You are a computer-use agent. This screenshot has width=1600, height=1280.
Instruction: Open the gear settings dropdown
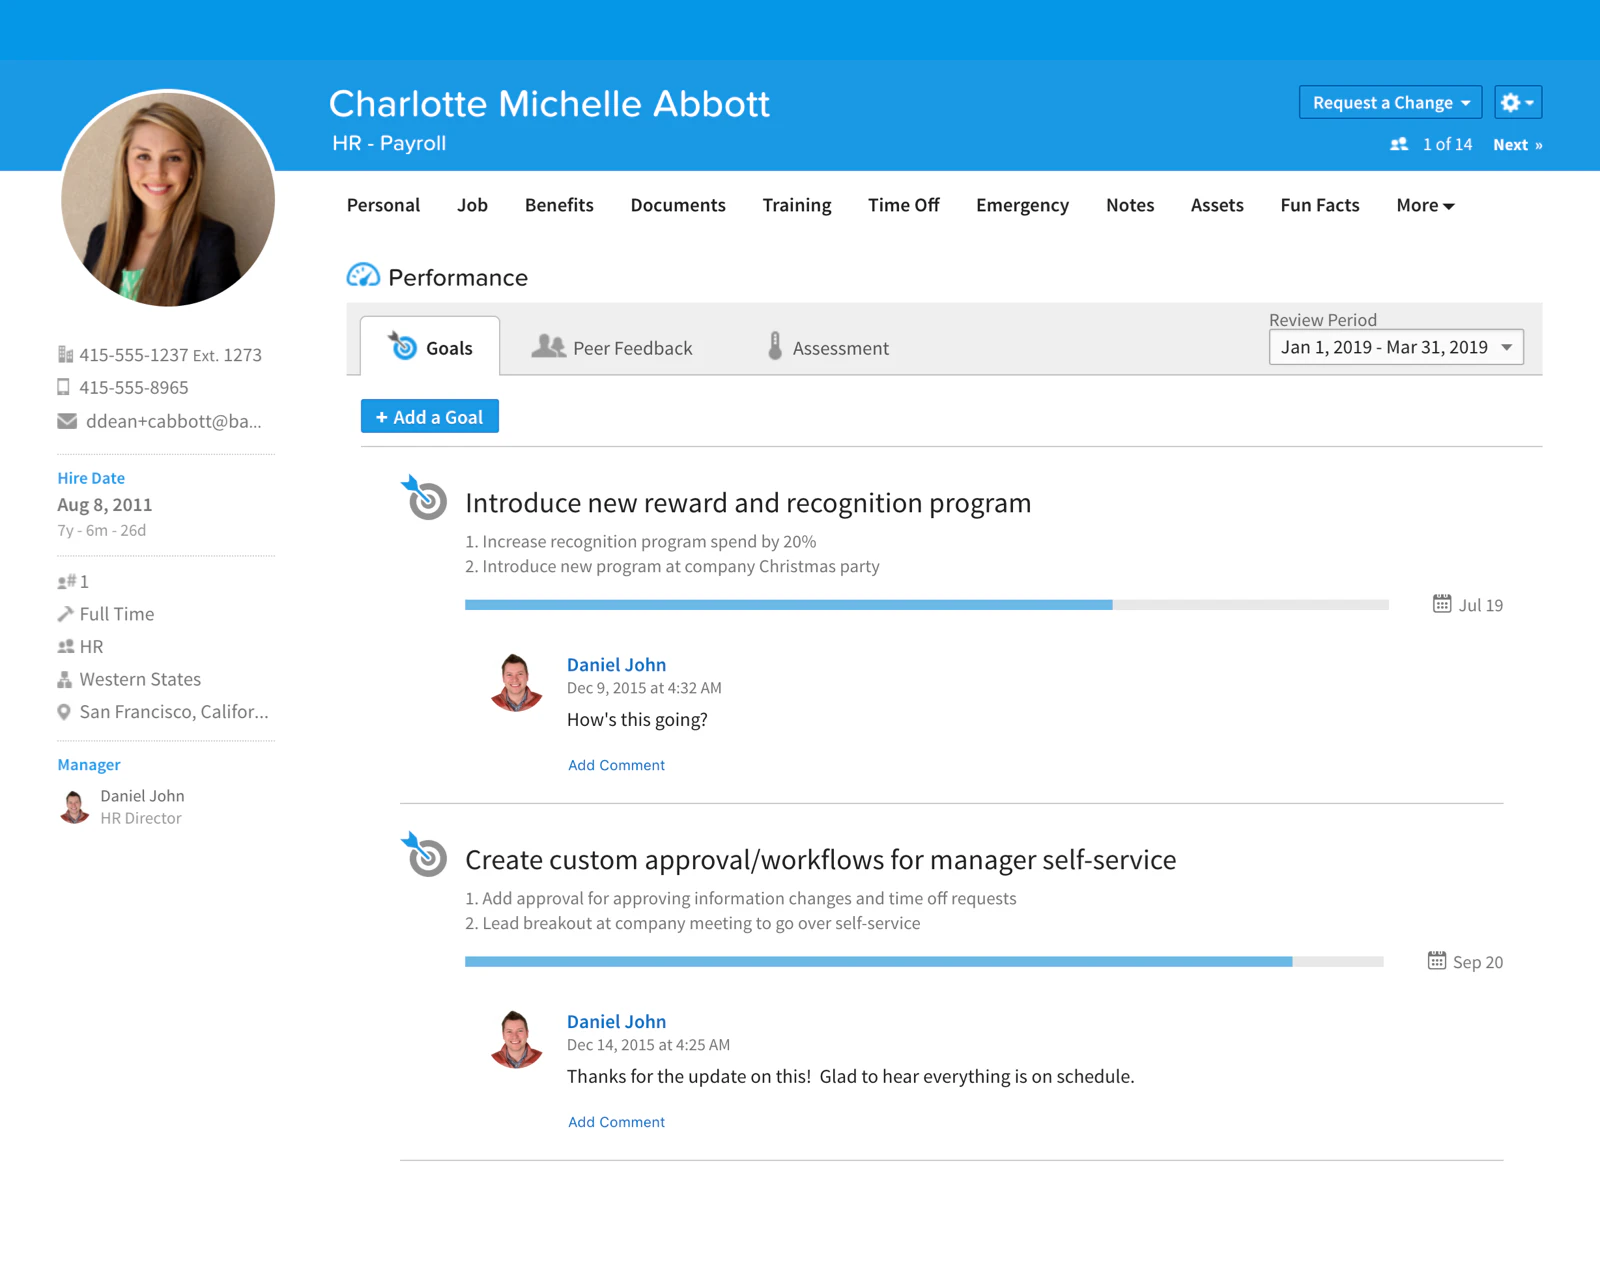[1518, 102]
